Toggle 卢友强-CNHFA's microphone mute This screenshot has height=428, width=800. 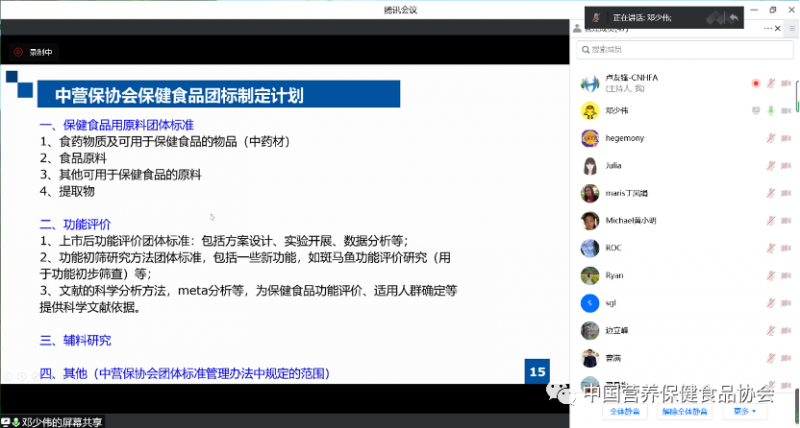click(771, 83)
